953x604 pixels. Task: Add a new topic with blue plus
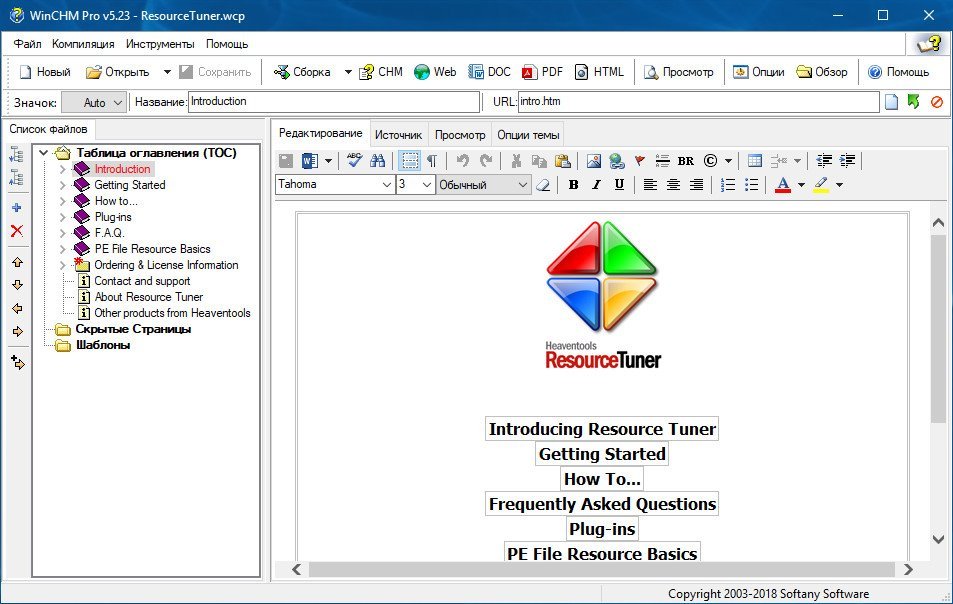tap(17, 208)
